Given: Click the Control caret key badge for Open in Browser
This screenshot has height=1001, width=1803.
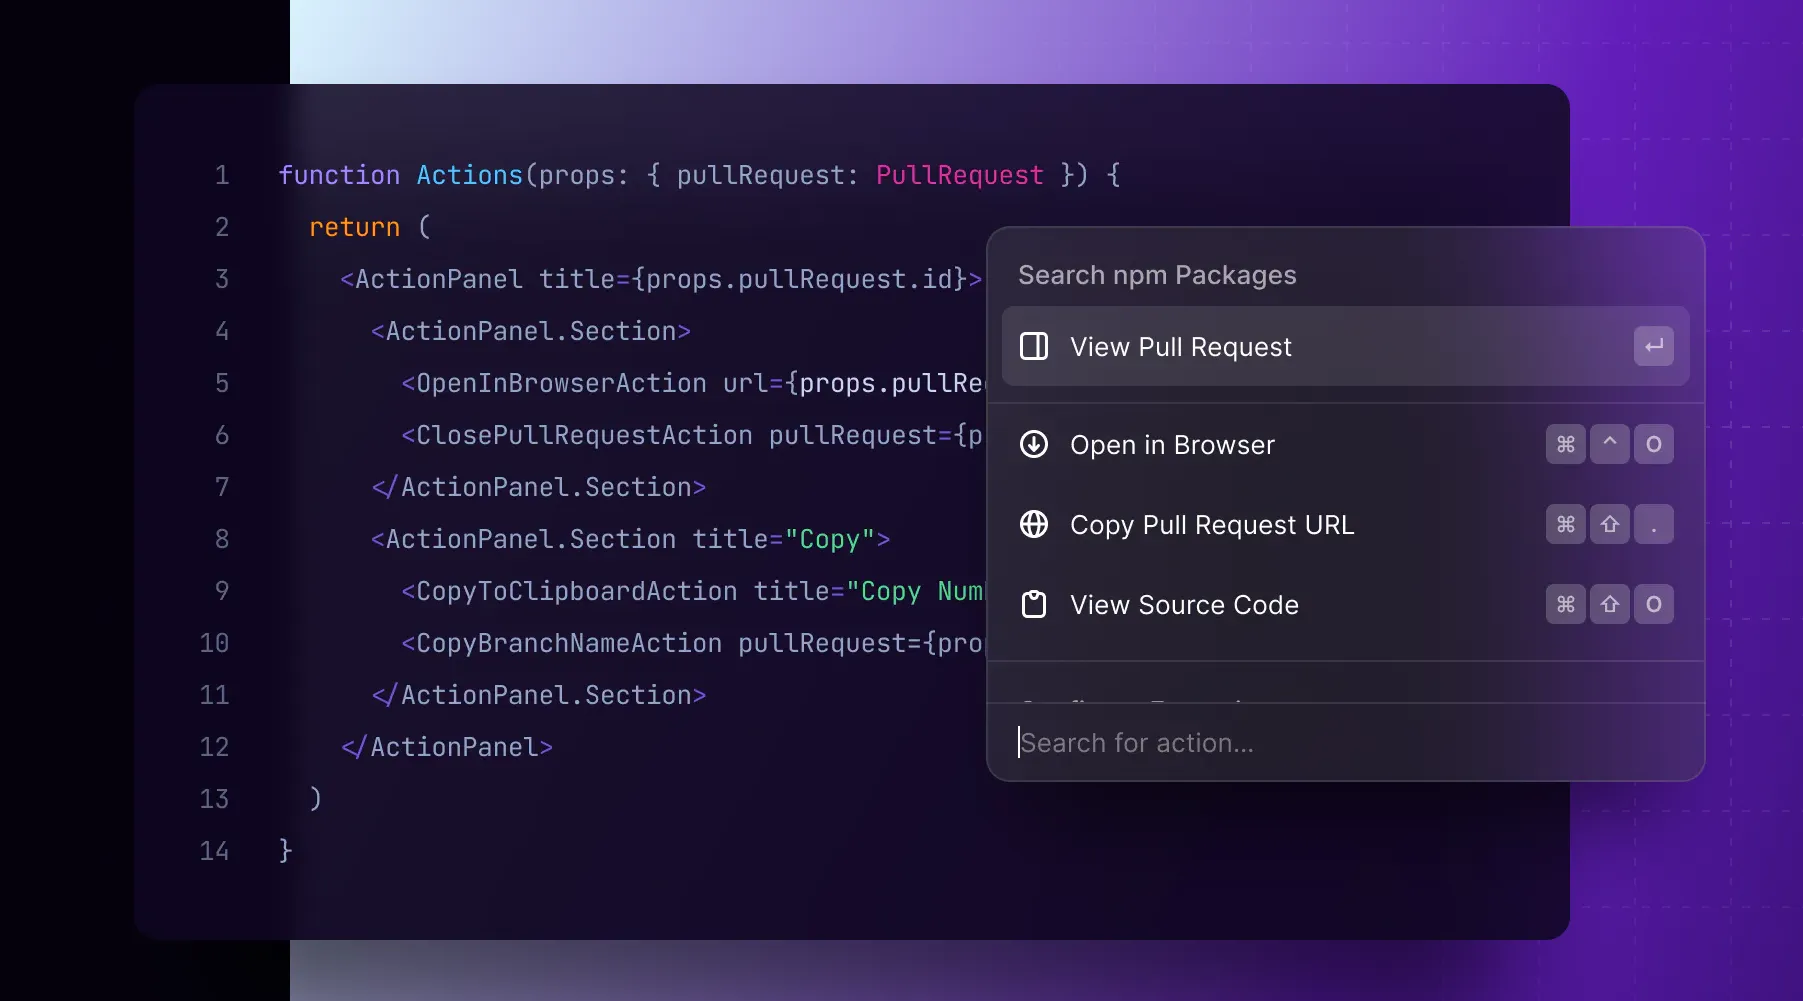Looking at the screenshot, I should click(x=1609, y=444).
